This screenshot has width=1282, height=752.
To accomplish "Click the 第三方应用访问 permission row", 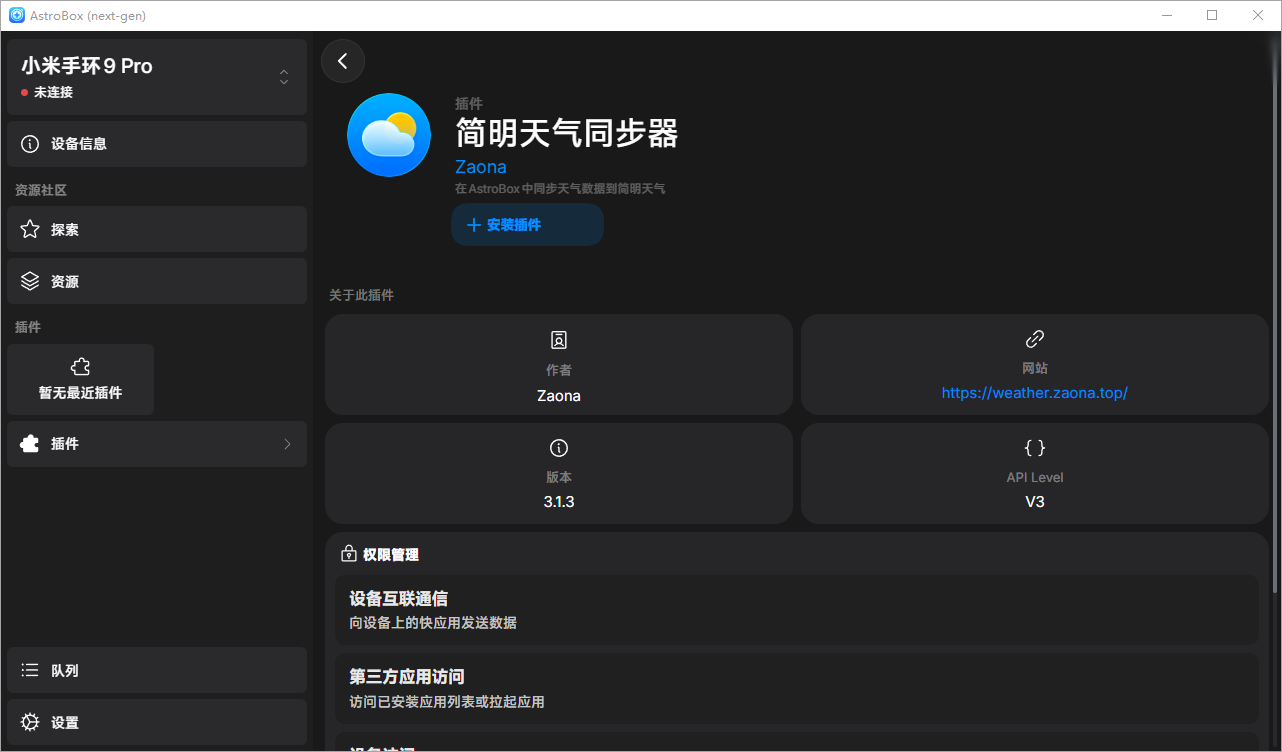I will click(x=796, y=688).
